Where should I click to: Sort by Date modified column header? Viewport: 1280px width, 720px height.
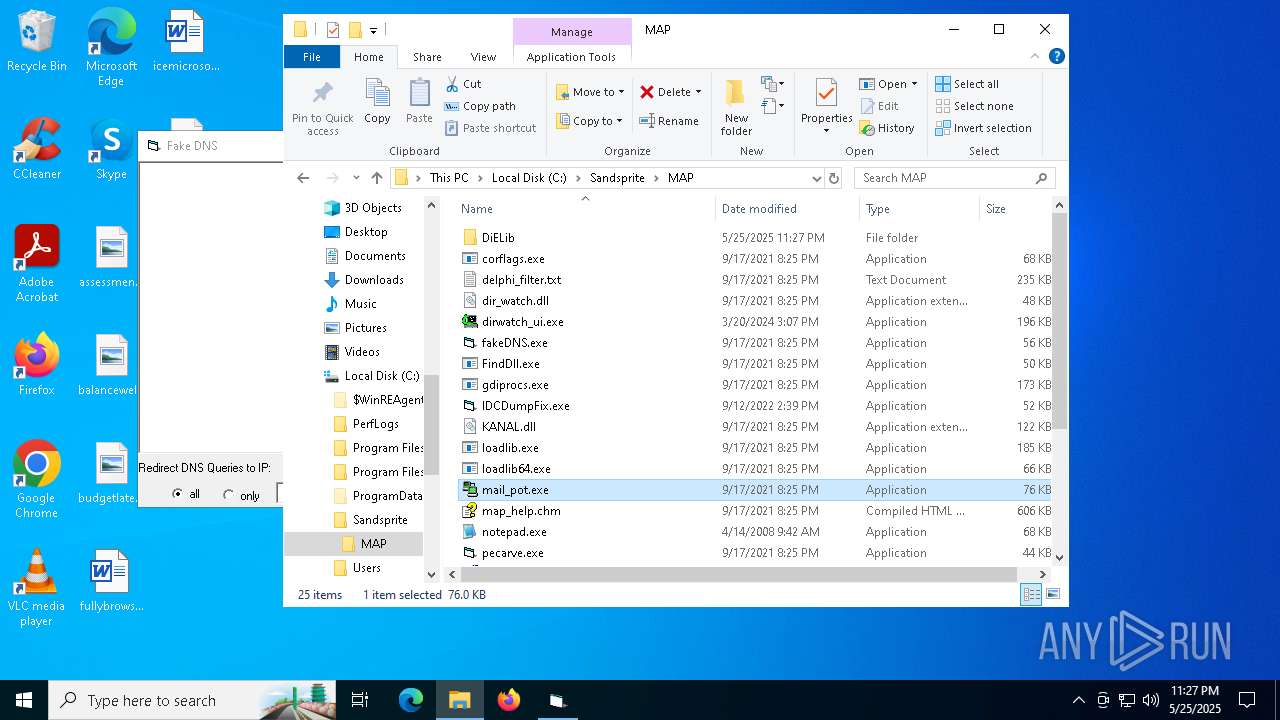coord(787,208)
